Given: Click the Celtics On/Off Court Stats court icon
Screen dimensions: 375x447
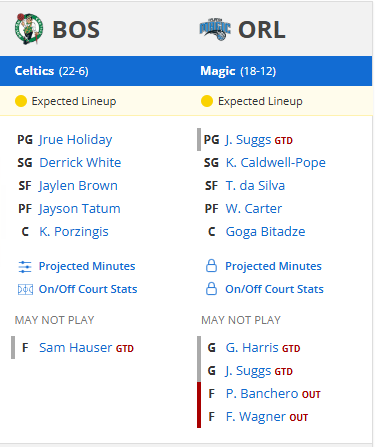Looking at the screenshot, I should pyautogui.click(x=25, y=290).
